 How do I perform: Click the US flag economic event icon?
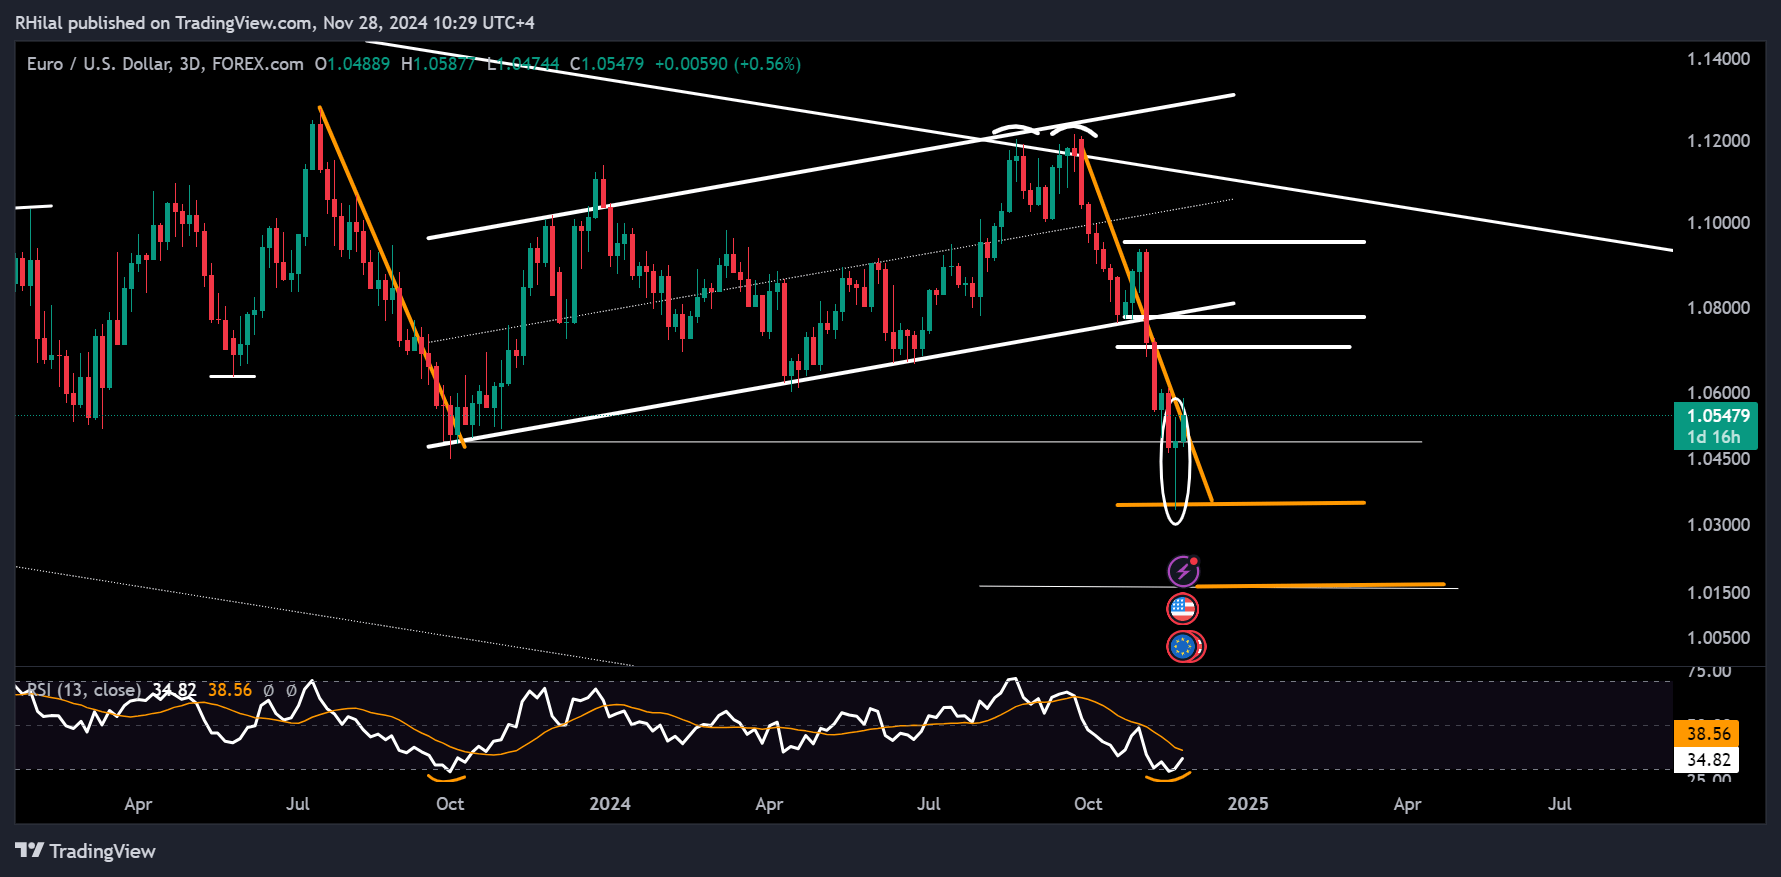1183,608
